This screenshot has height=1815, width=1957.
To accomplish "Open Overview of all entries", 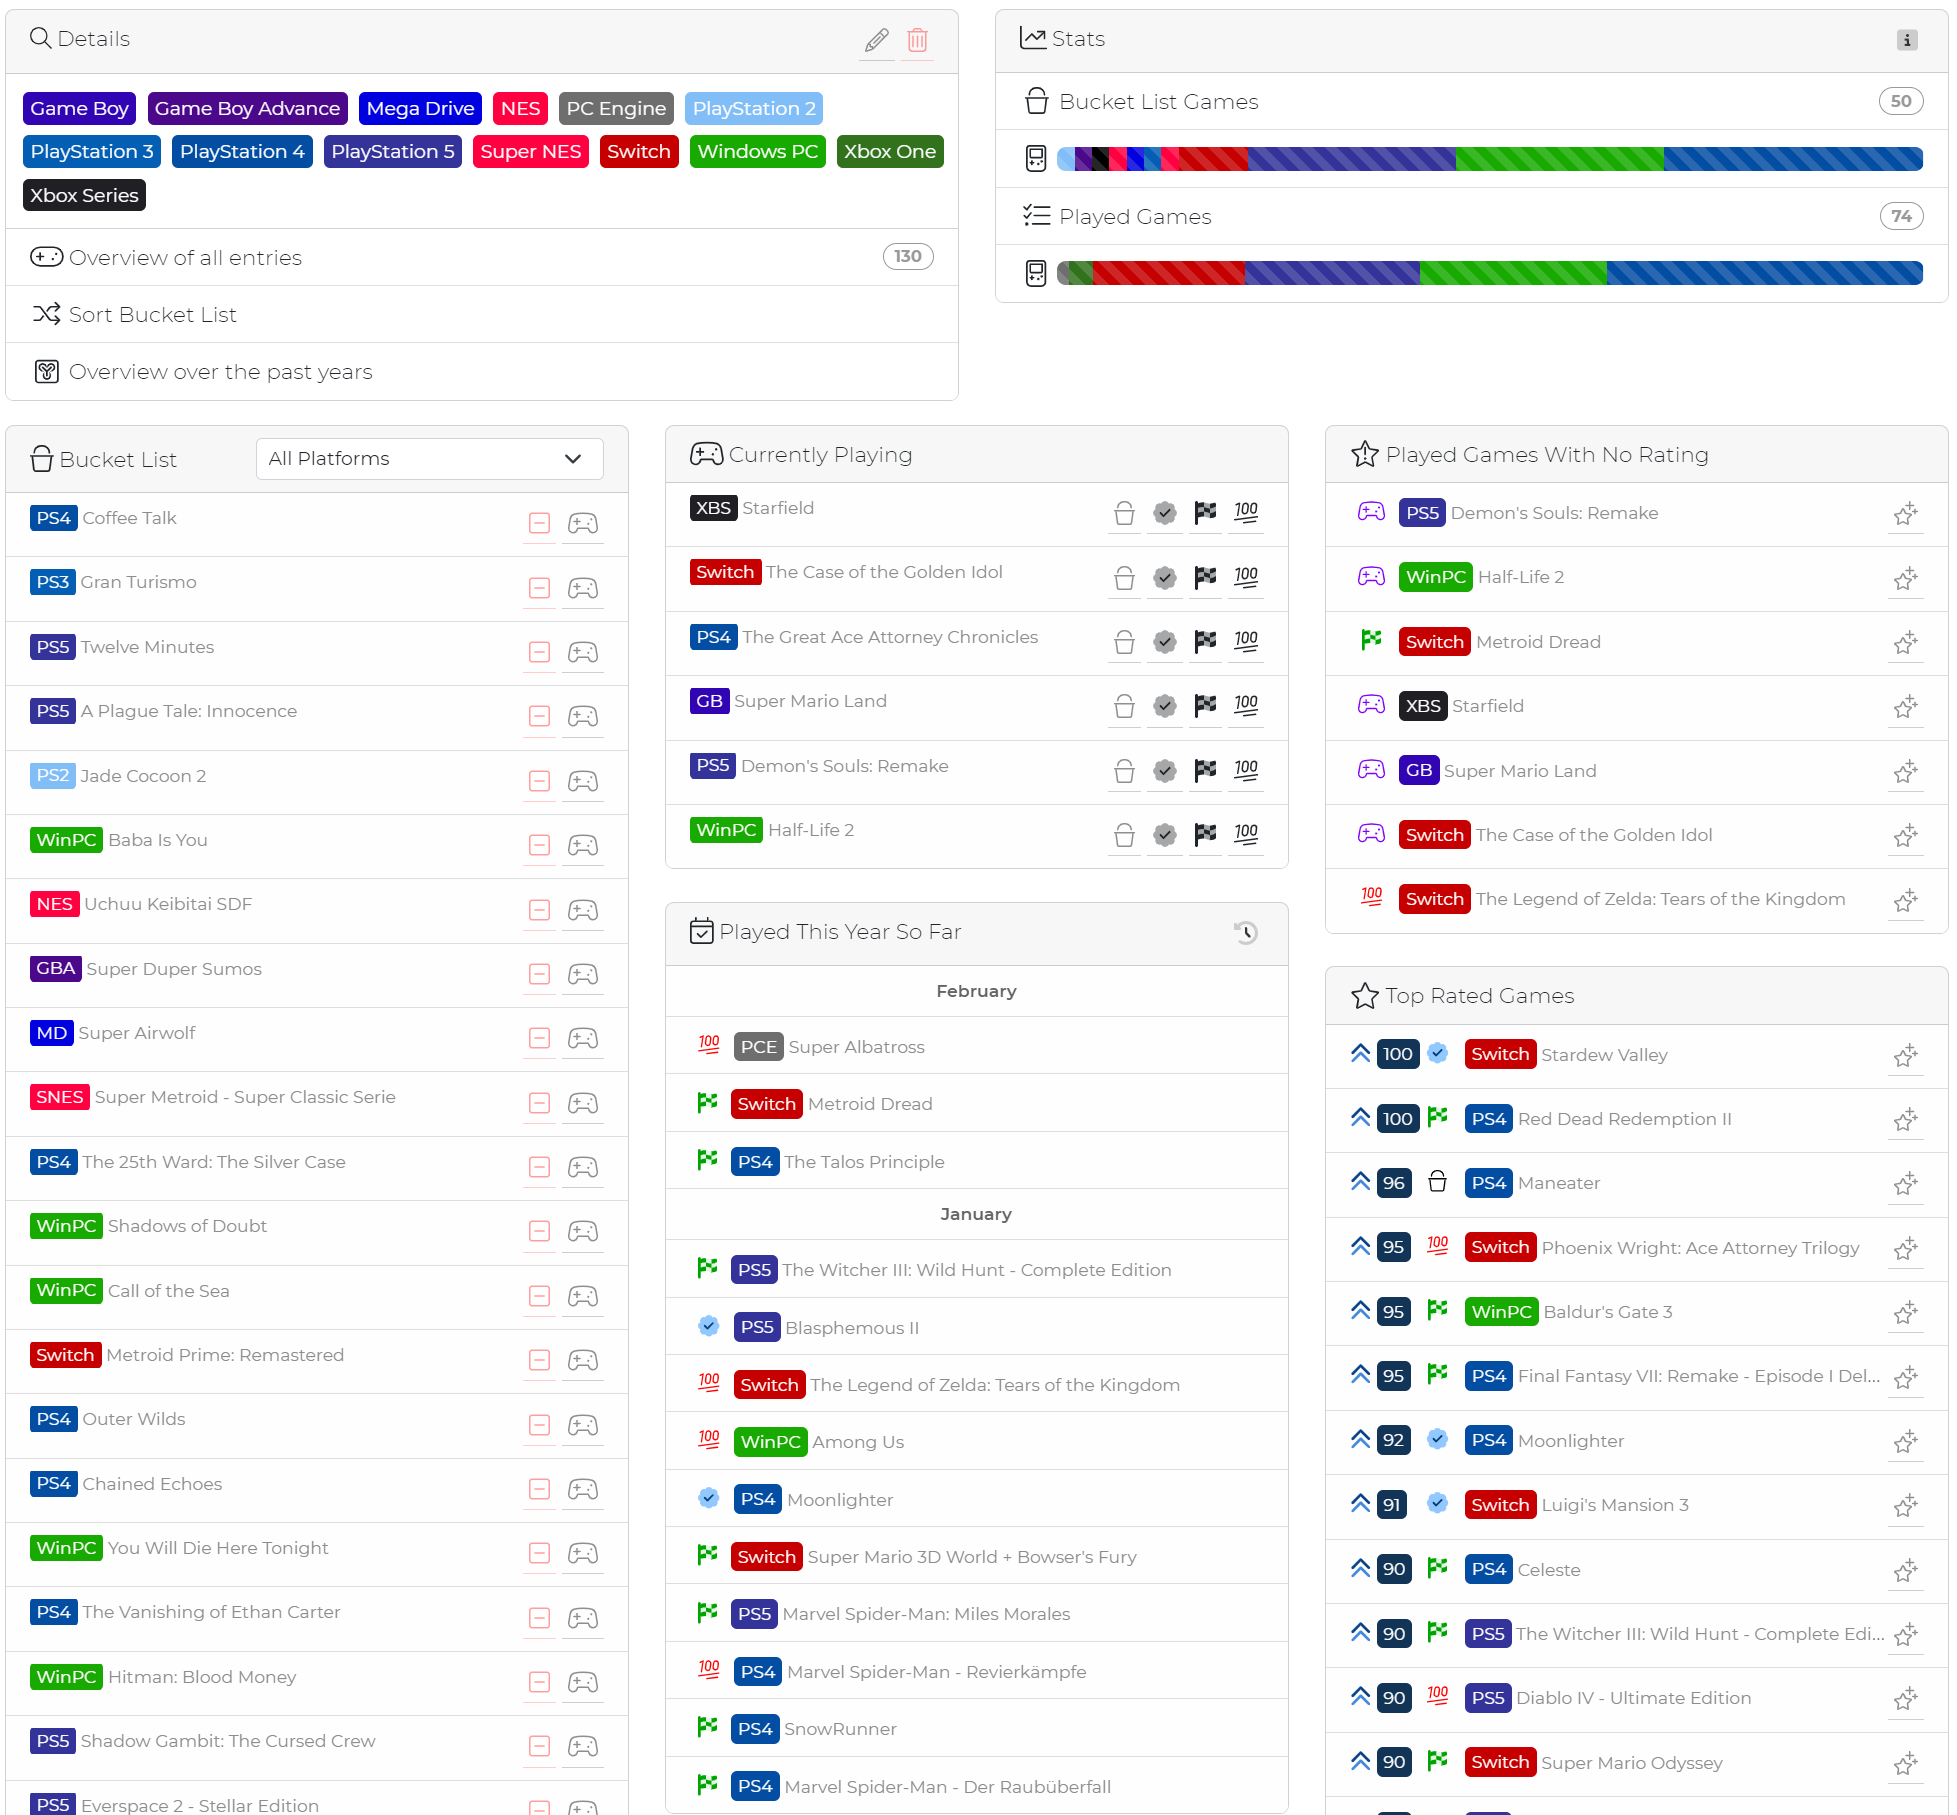I will pyautogui.click(x=482, y=257).
